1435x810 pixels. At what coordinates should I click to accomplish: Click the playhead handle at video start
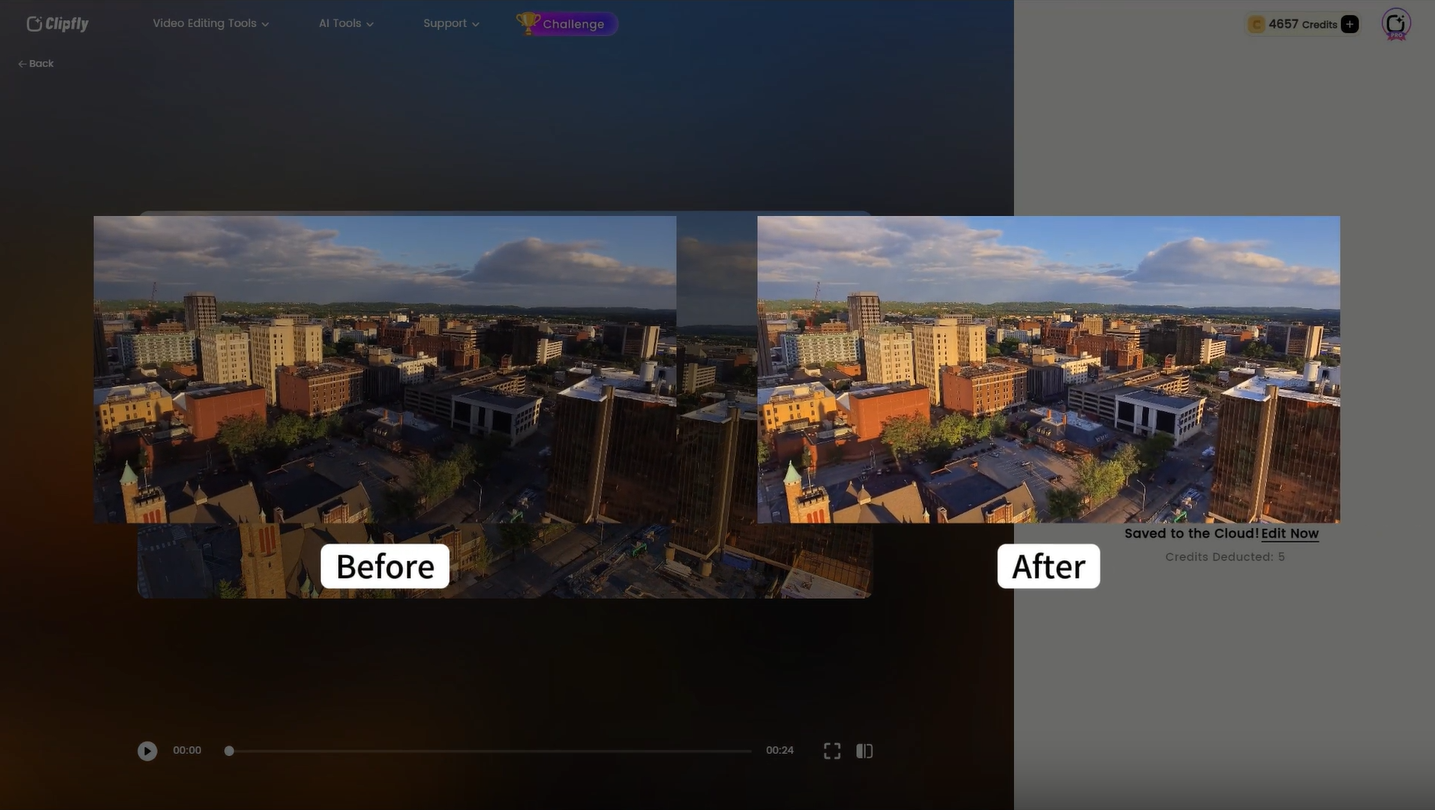coord(229,751)
